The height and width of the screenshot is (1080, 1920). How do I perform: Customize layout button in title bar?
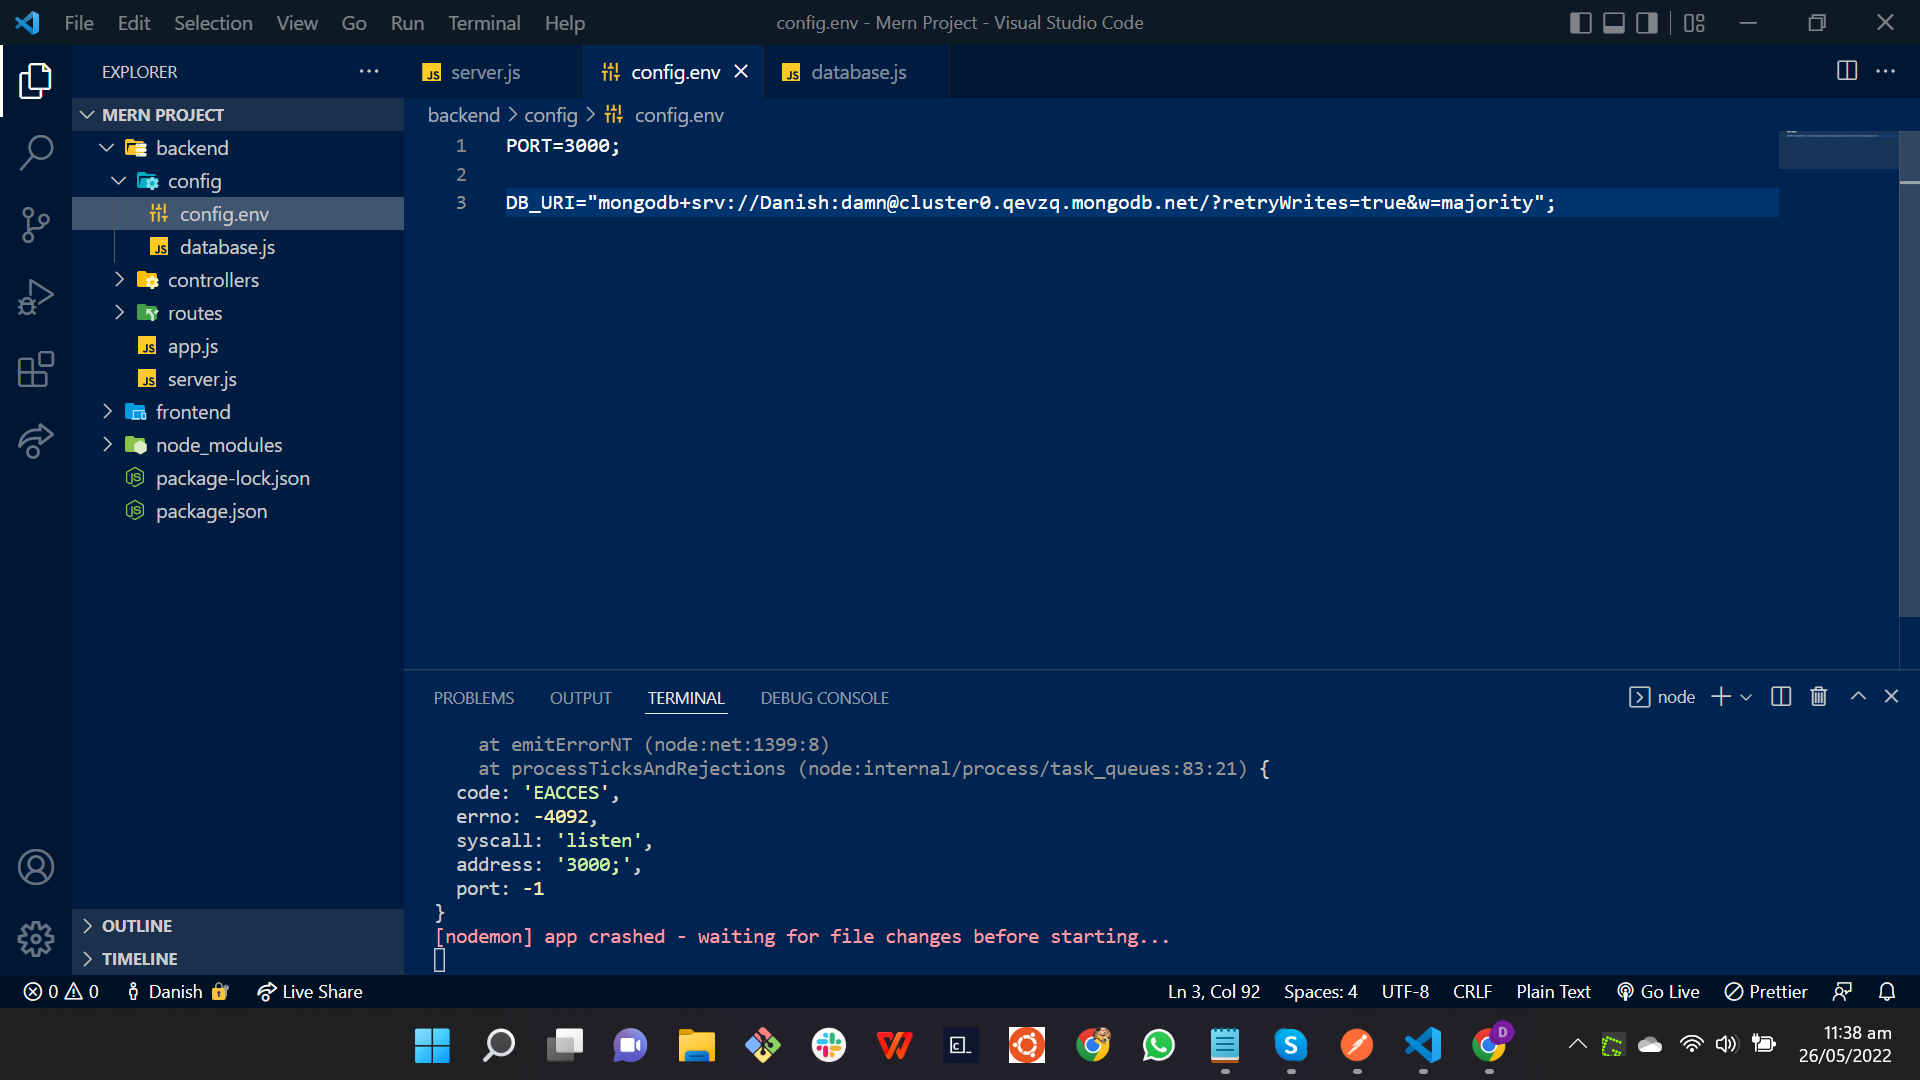[1694, 23]
